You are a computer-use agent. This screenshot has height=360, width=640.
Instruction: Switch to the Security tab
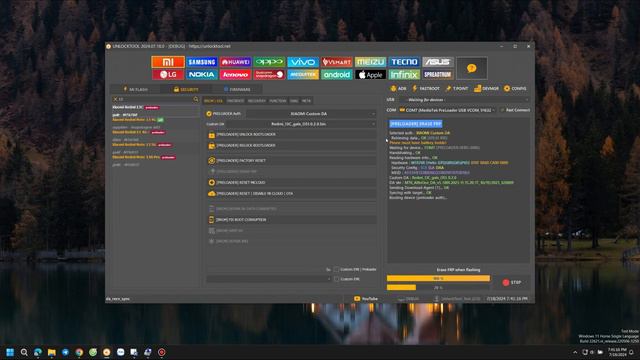(x=186, y=89)
